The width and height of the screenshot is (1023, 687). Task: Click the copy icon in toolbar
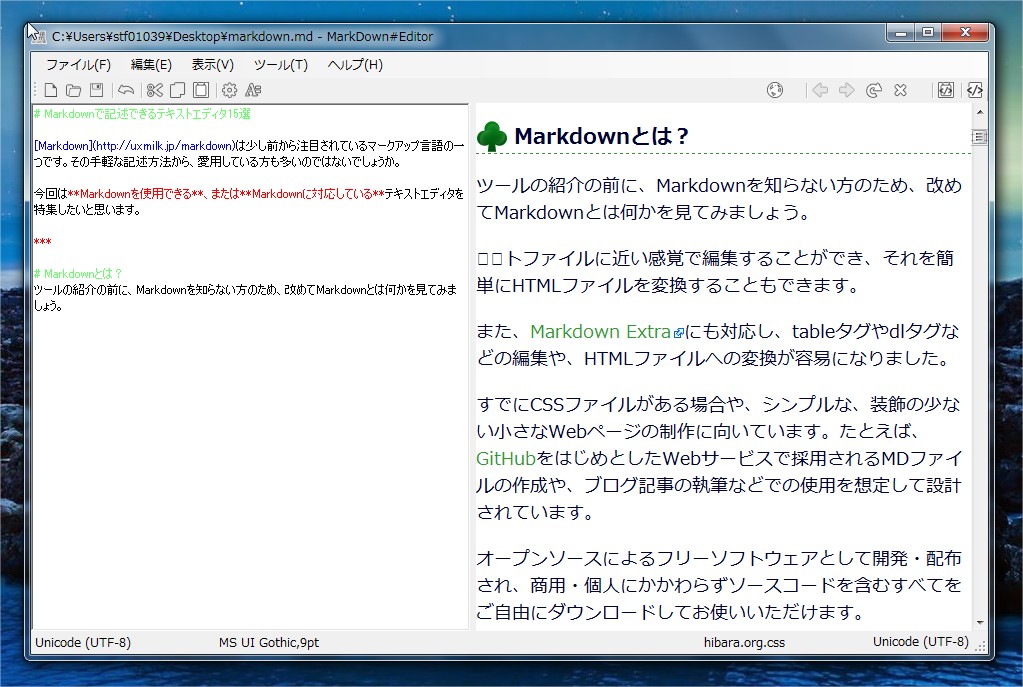click(x=177, y=90)
